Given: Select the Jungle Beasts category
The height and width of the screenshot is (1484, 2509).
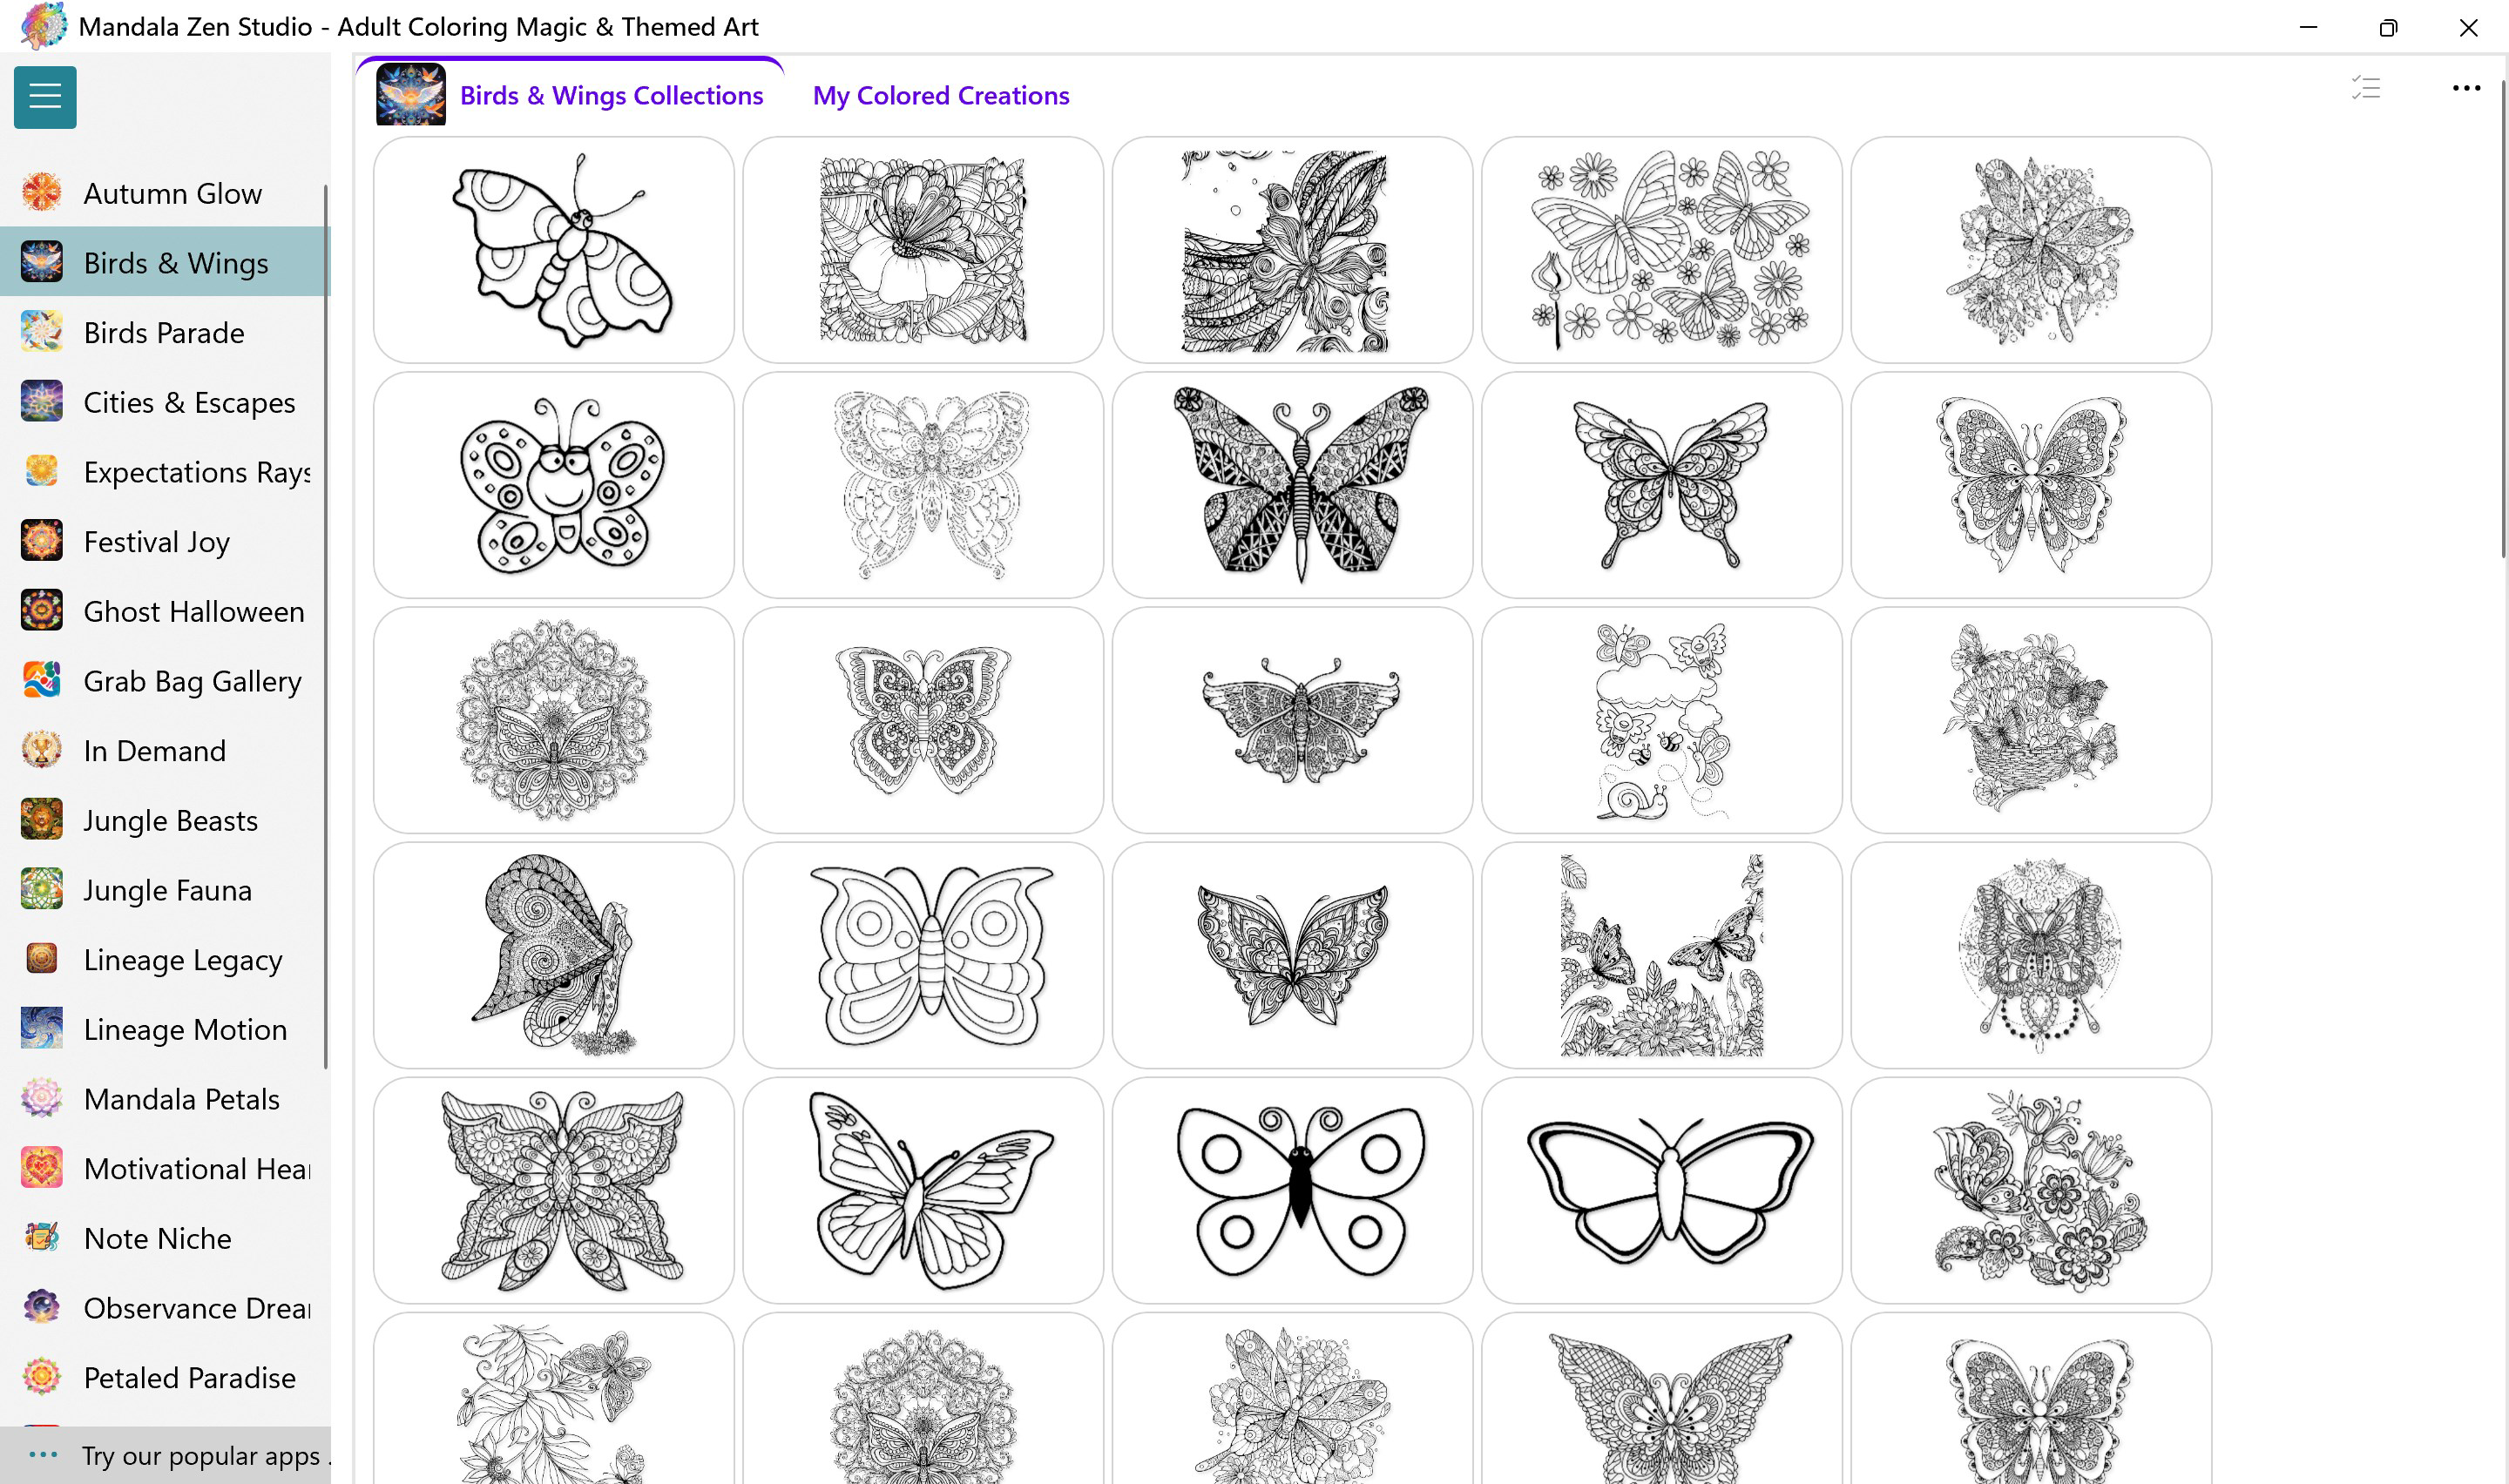Looking at the screenshot, I should [170, 819].
